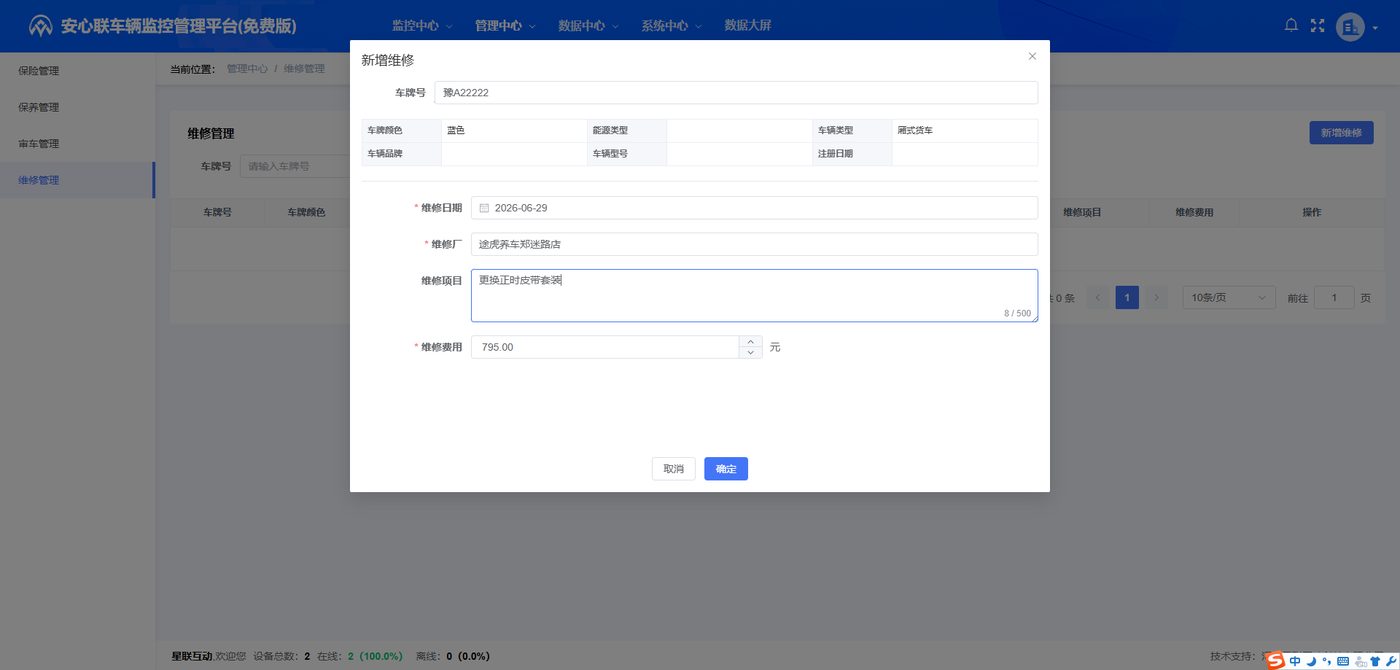Screen dimensions: 1400x670
Task: Click the 维修厂 input field
Action: point(754,244)
